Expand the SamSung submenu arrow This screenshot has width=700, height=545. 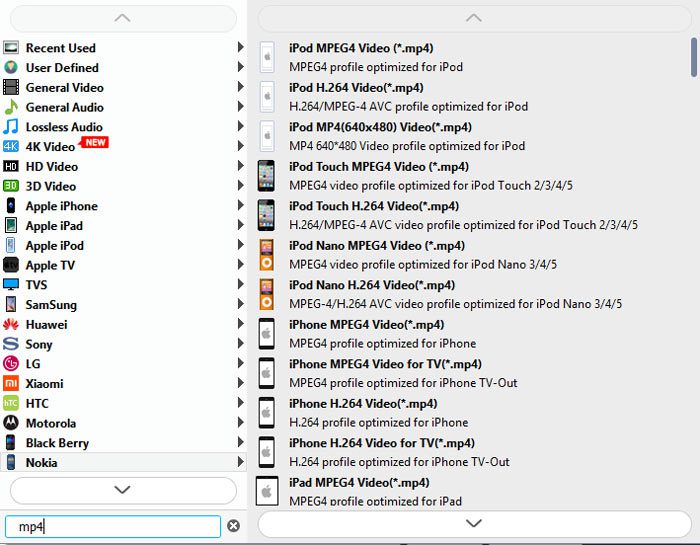(x=241, y=304)
